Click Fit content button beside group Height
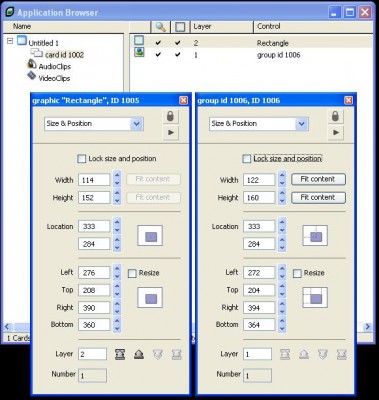This screenshot has width=379, height=400. [318, 197]
